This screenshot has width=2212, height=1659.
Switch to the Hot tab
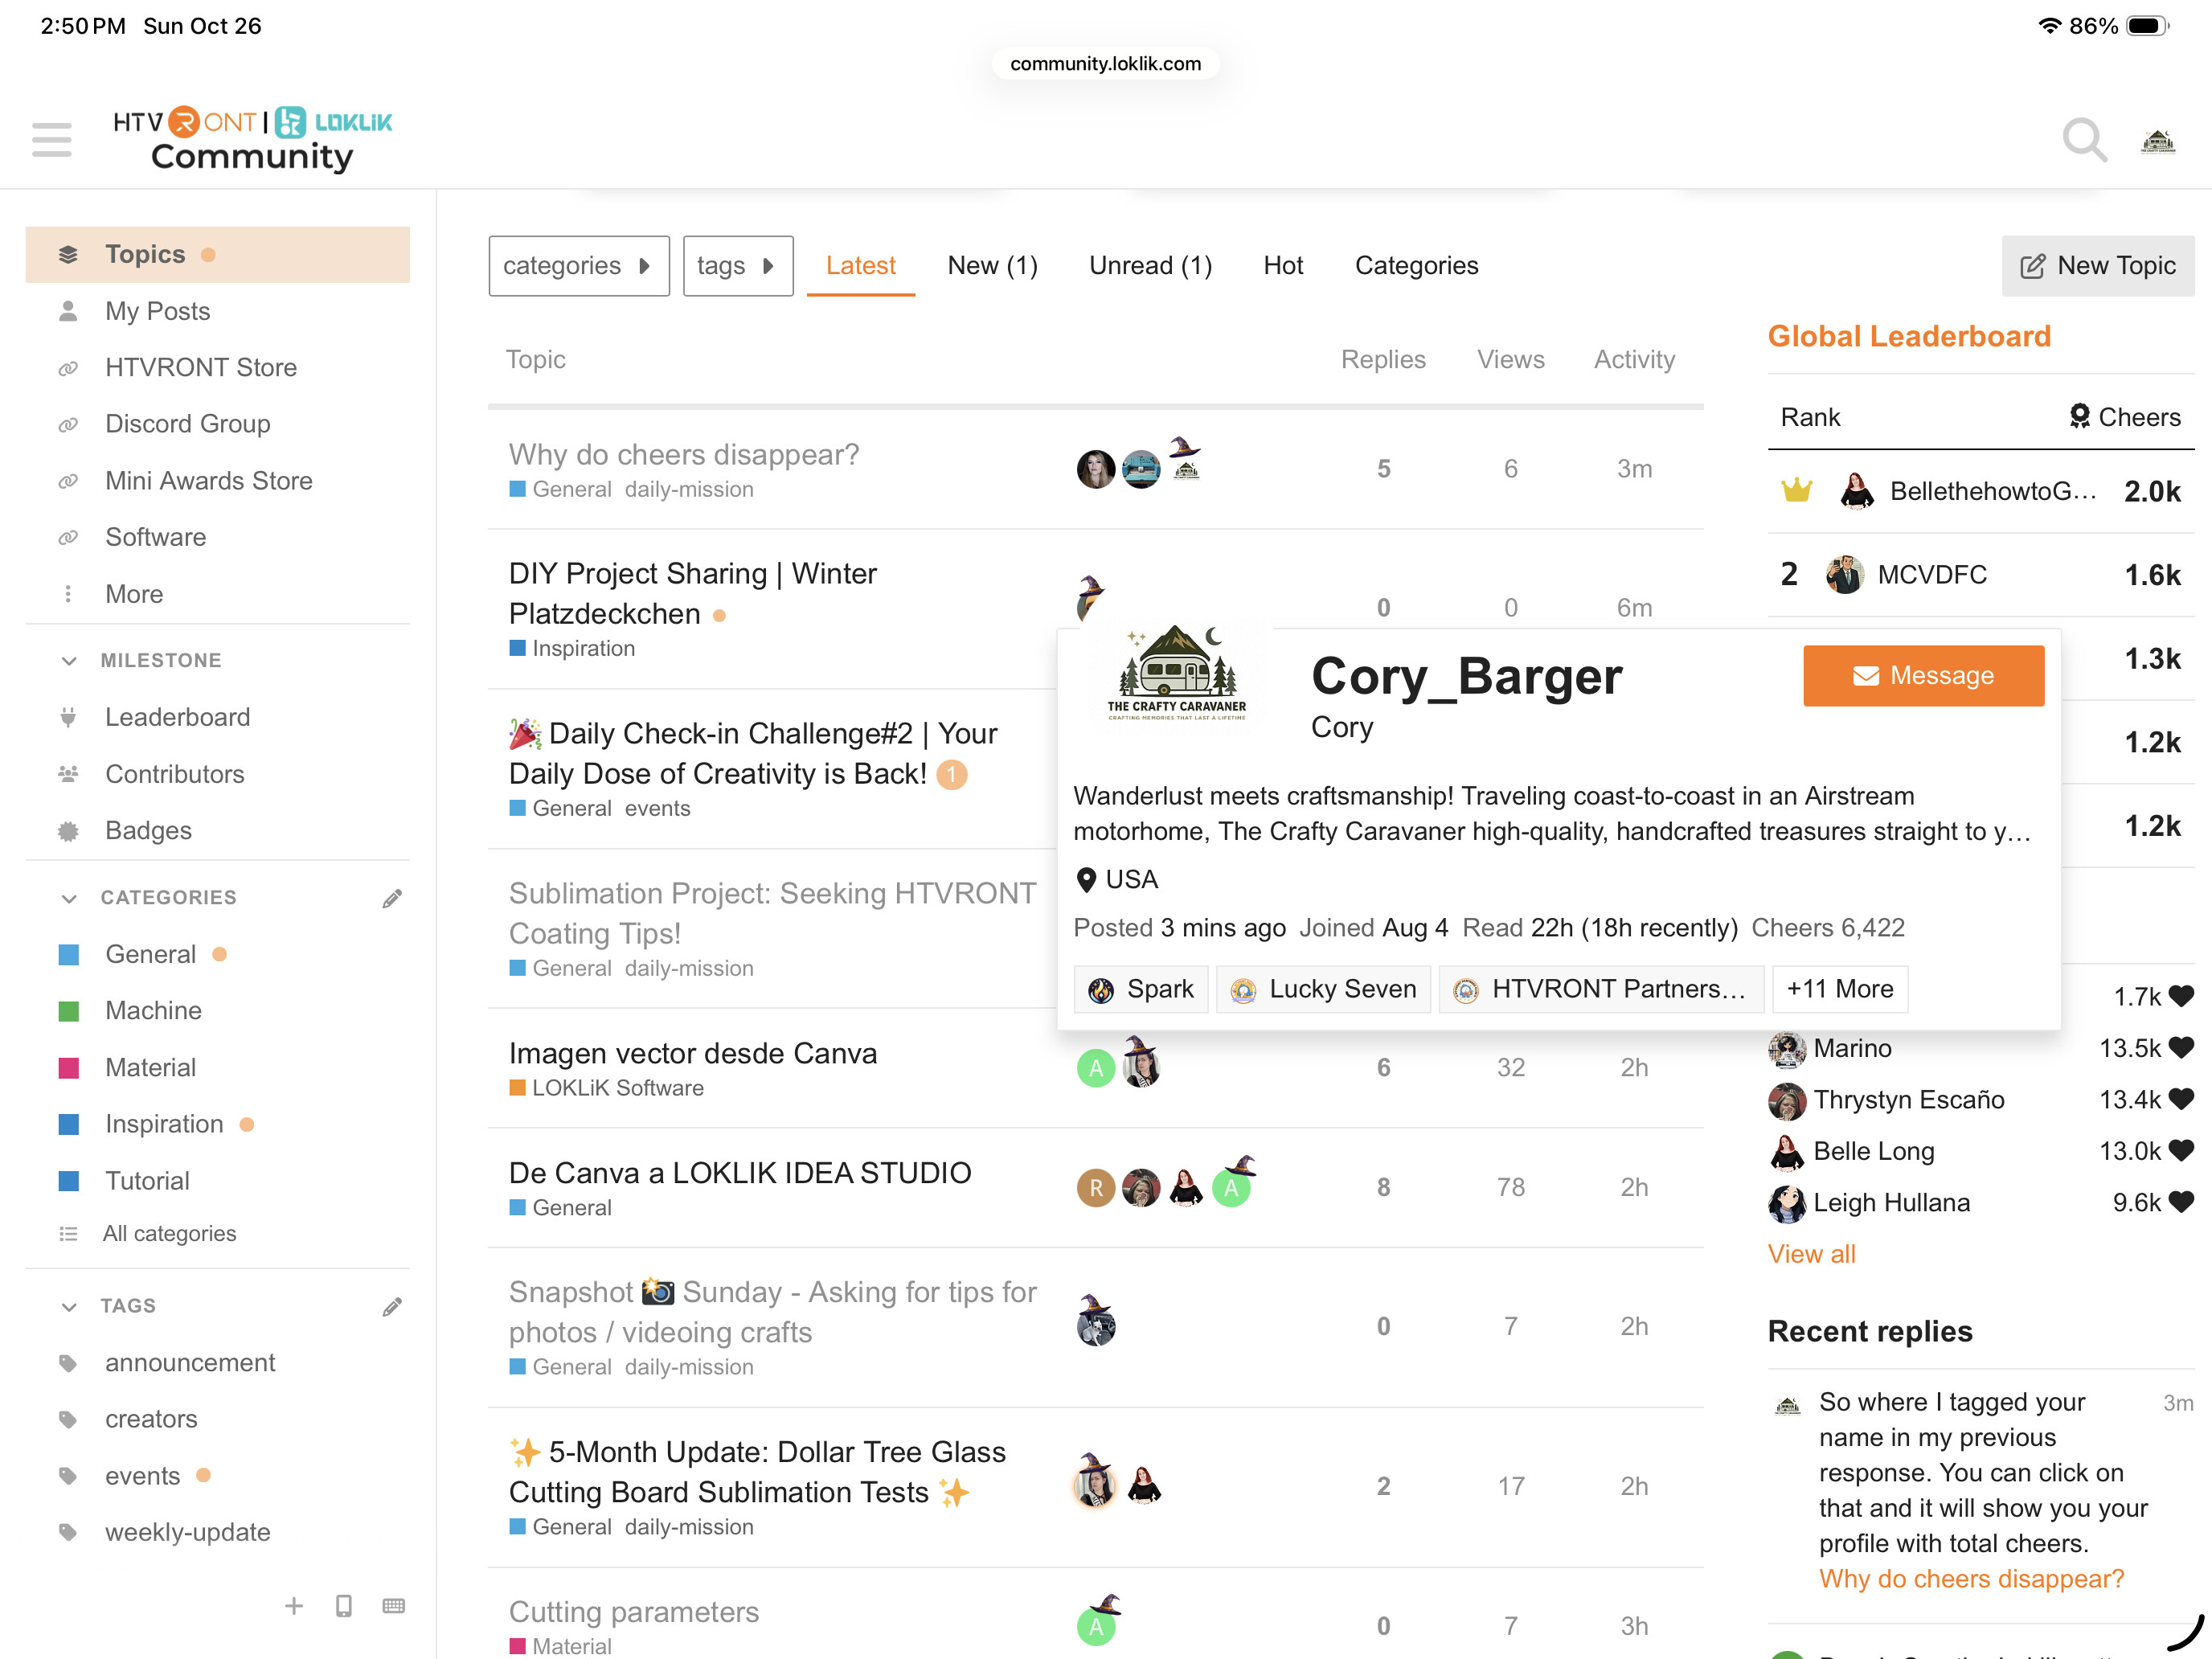1282,266
